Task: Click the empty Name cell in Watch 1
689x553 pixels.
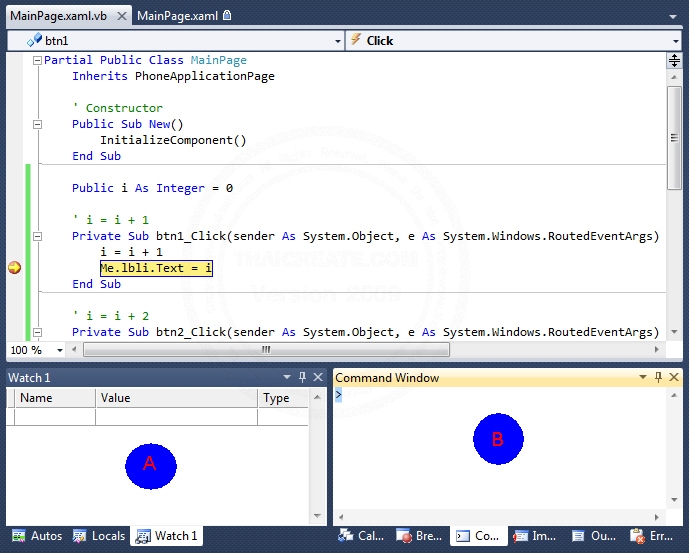Action: (56, 417)
